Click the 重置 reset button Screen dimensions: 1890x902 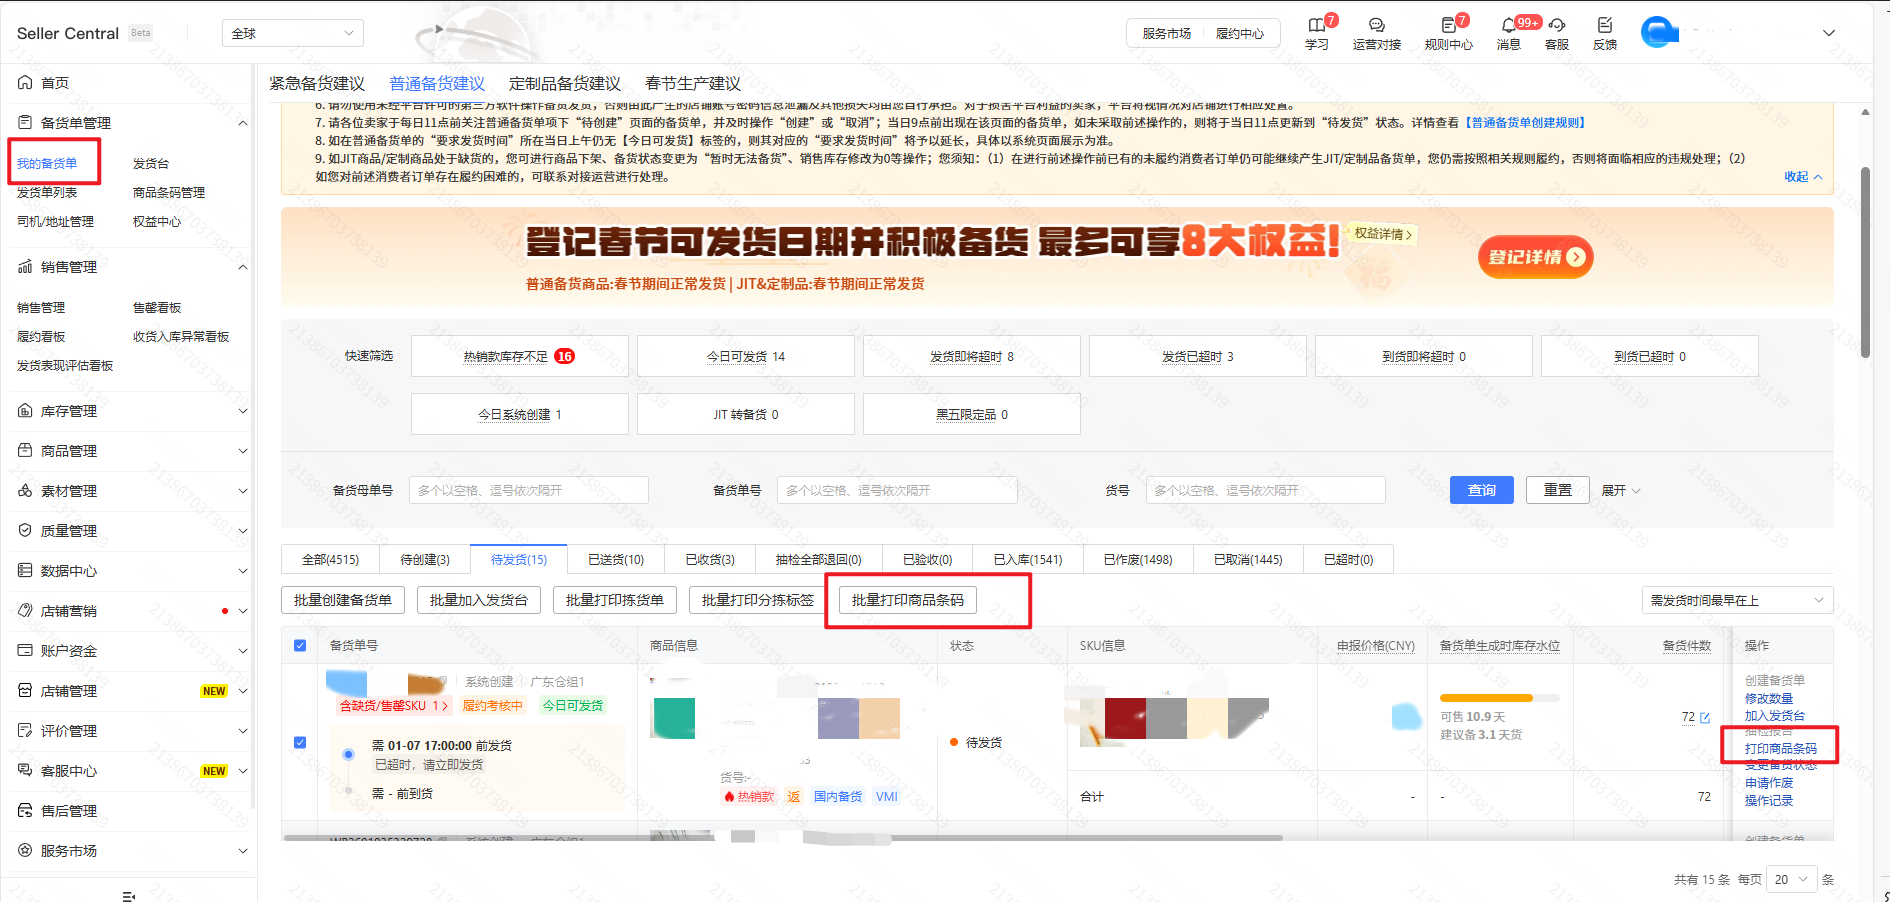pyautogui.click(x=1558, y=490)
